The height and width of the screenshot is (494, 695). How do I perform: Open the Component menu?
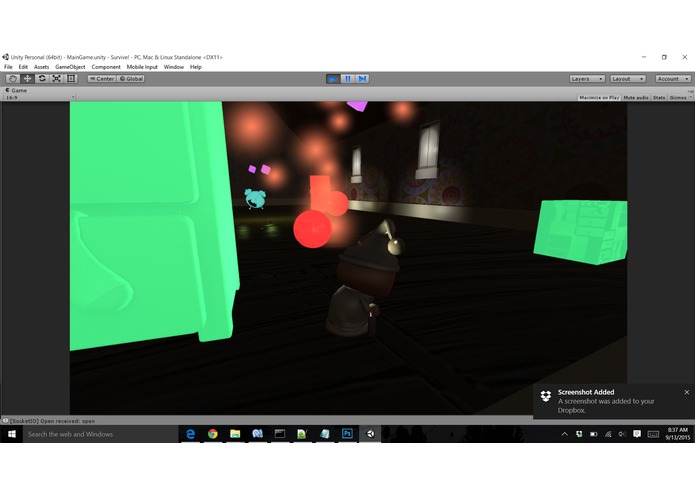(x=106, y=67)
